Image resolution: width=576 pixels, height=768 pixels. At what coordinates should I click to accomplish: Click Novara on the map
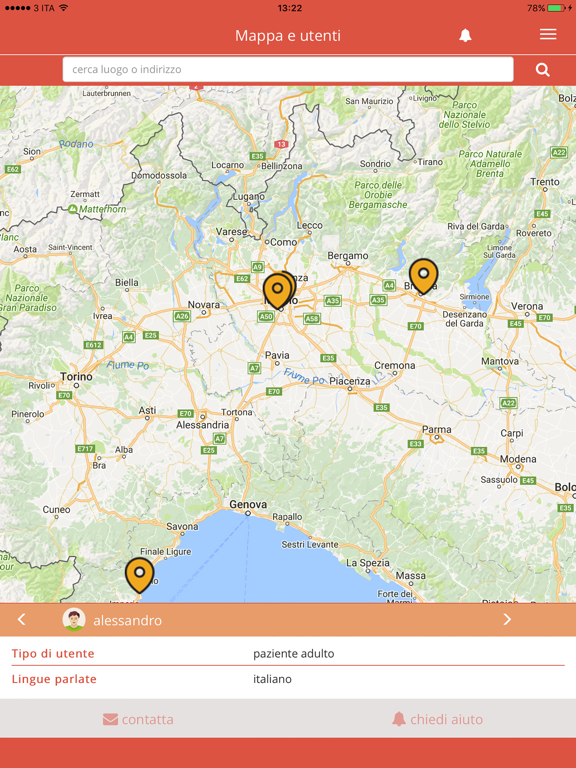(x=204, y=305)
